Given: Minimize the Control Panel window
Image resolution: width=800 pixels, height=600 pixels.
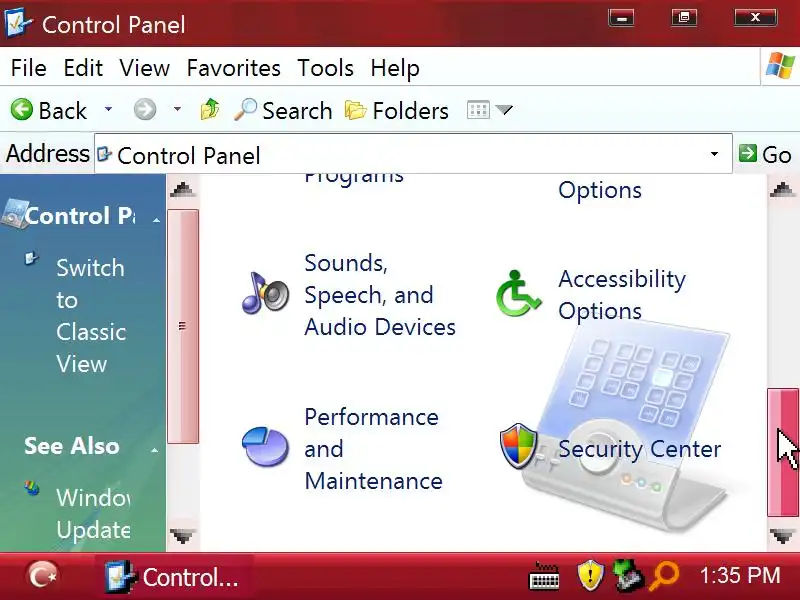Looking at the screenshot, I should (621, 18).
